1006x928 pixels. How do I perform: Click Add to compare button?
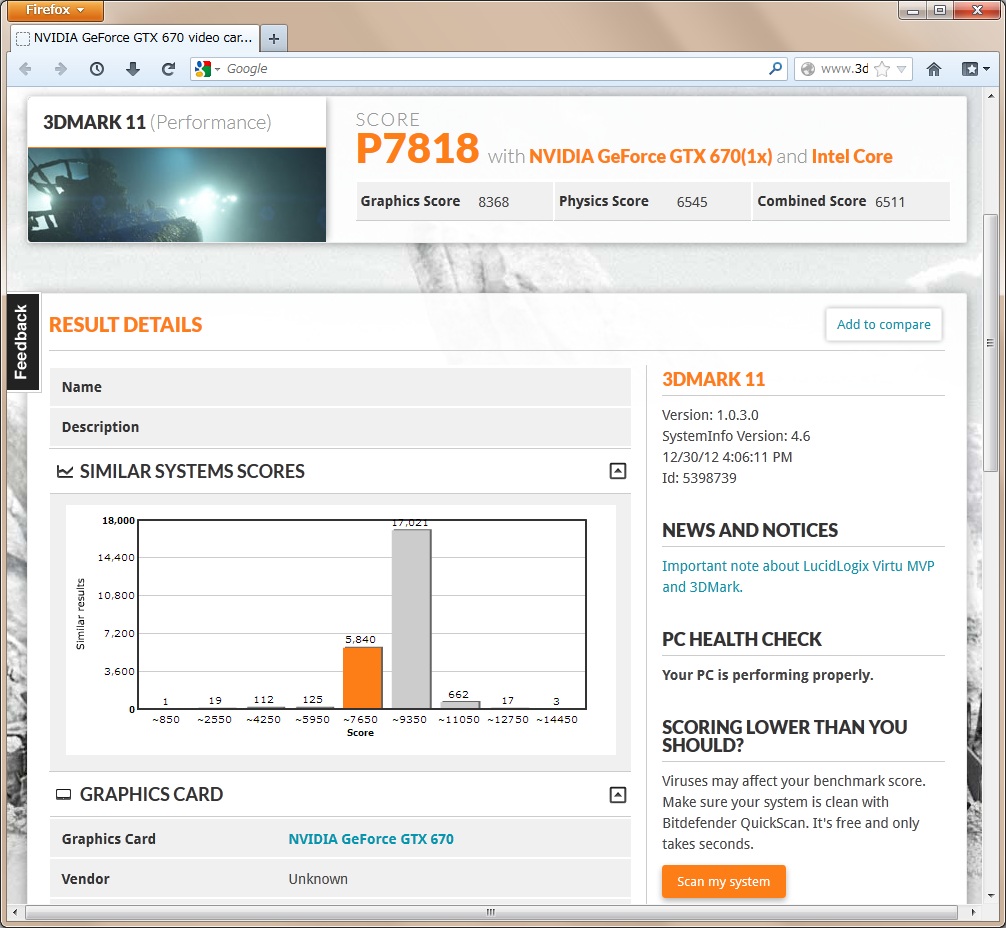point(883,324)
